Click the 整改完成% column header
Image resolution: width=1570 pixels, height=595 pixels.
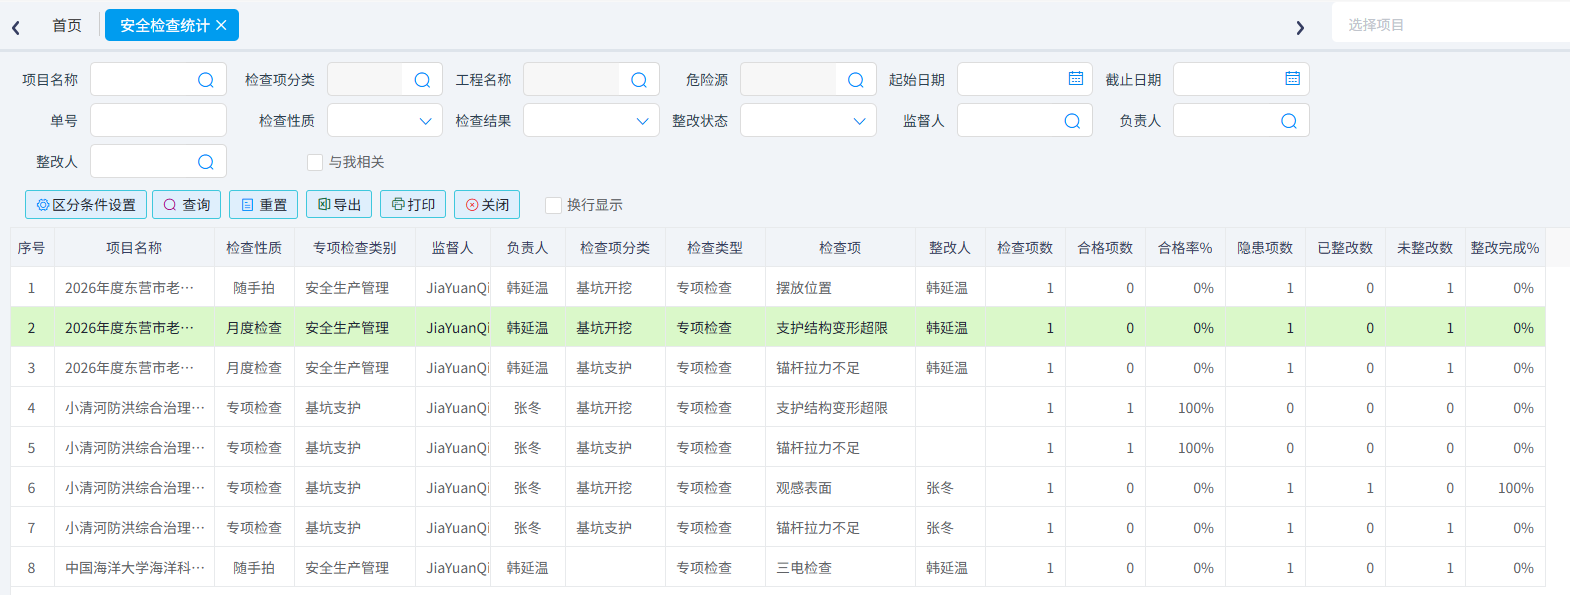[x=1505, y=248]
